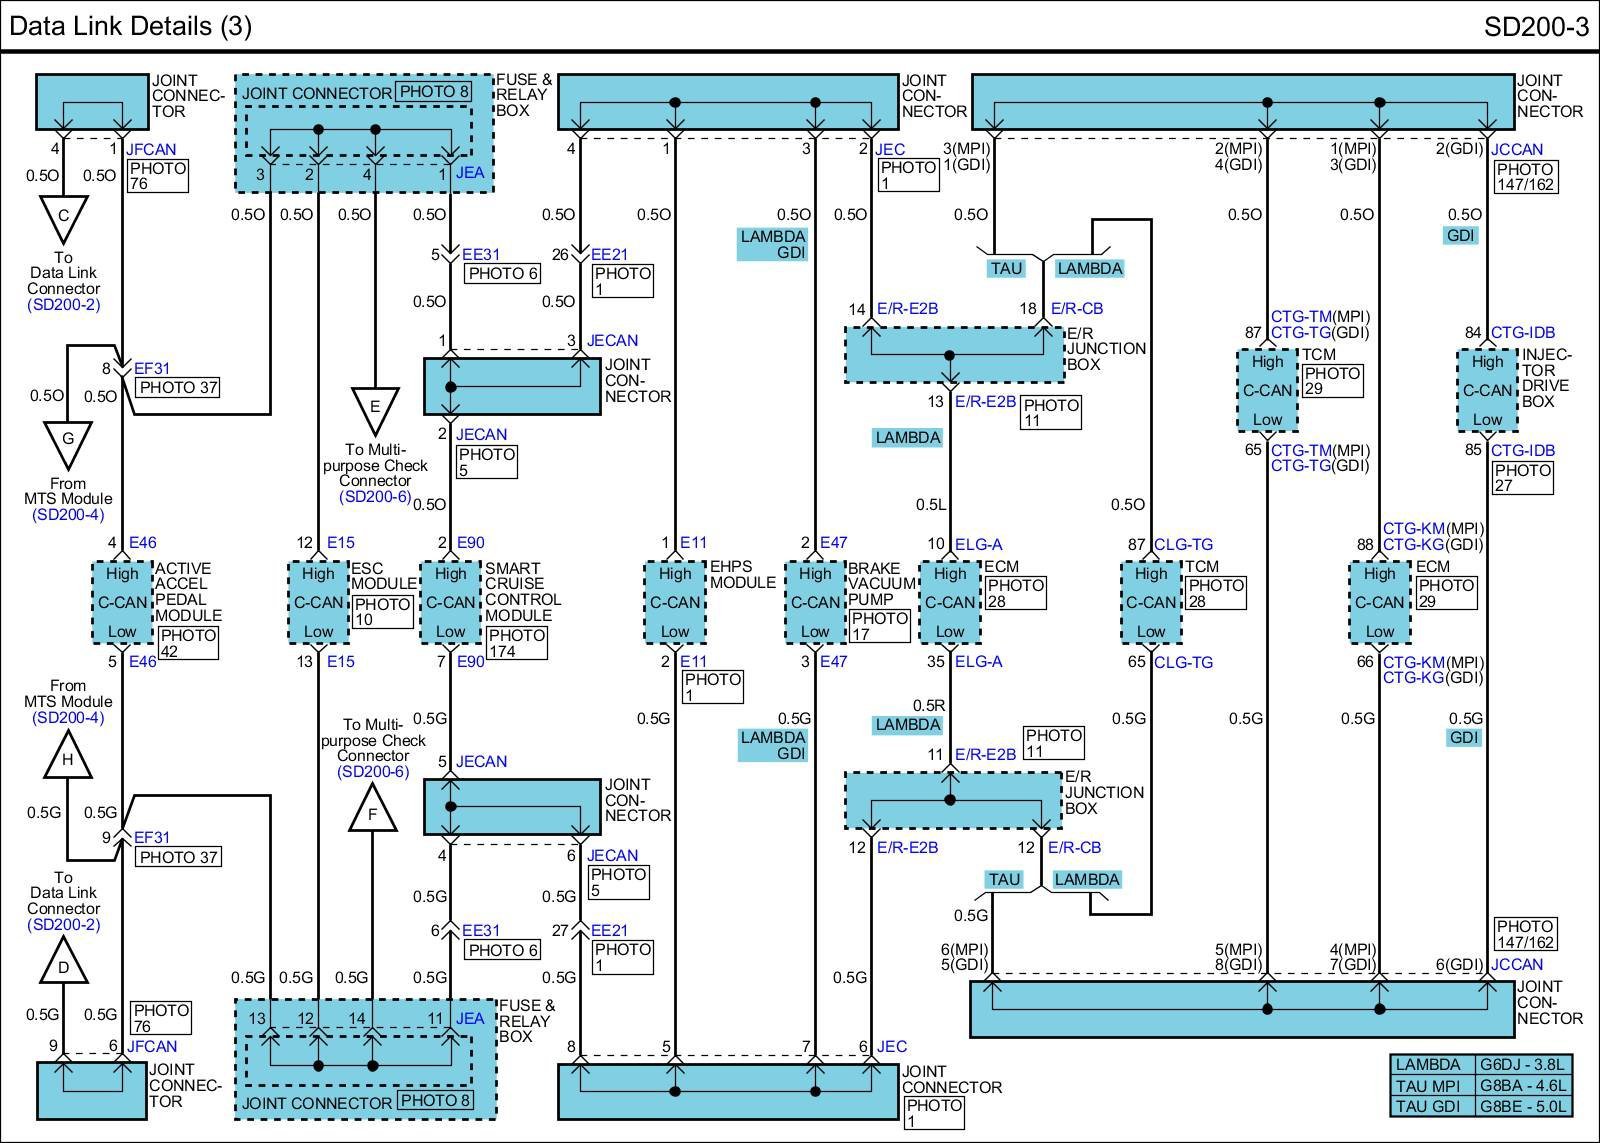Click the triangle connector marked G

coord(68,441)
